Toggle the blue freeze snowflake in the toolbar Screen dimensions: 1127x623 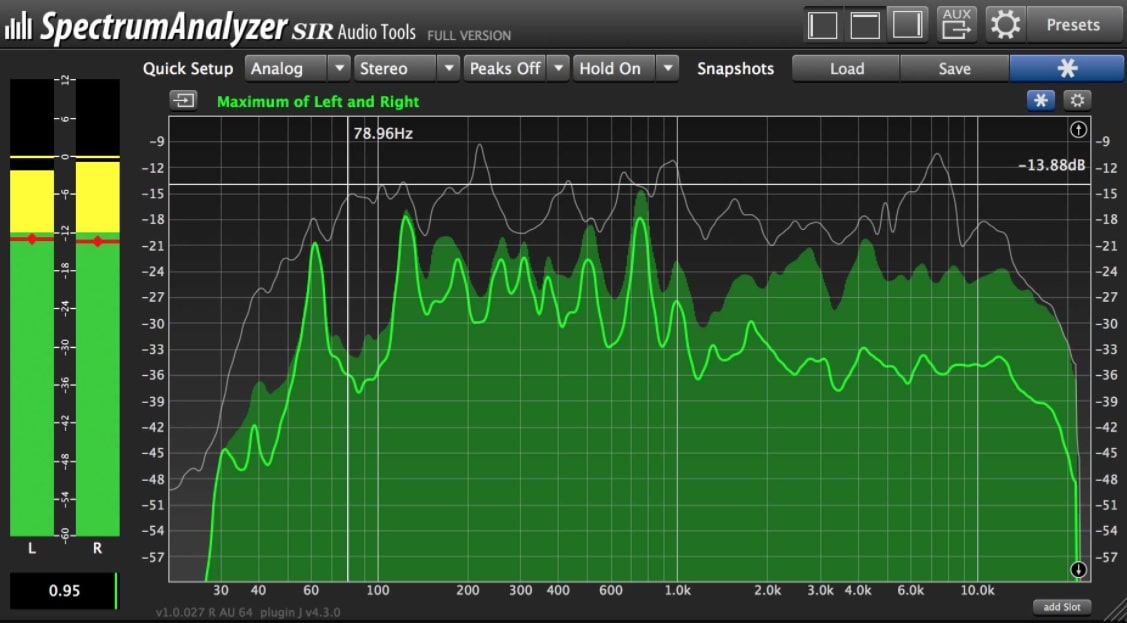[1066, 68]
